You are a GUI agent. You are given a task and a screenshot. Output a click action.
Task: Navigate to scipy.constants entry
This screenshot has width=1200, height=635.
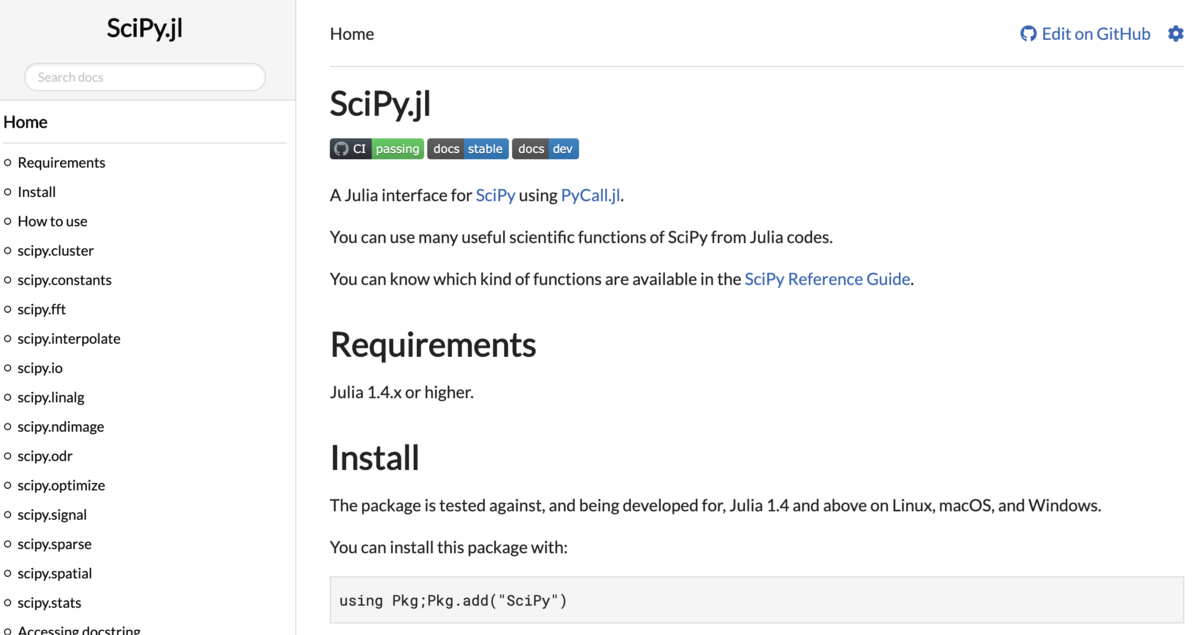pyautogui.click(x=65, y=279)
